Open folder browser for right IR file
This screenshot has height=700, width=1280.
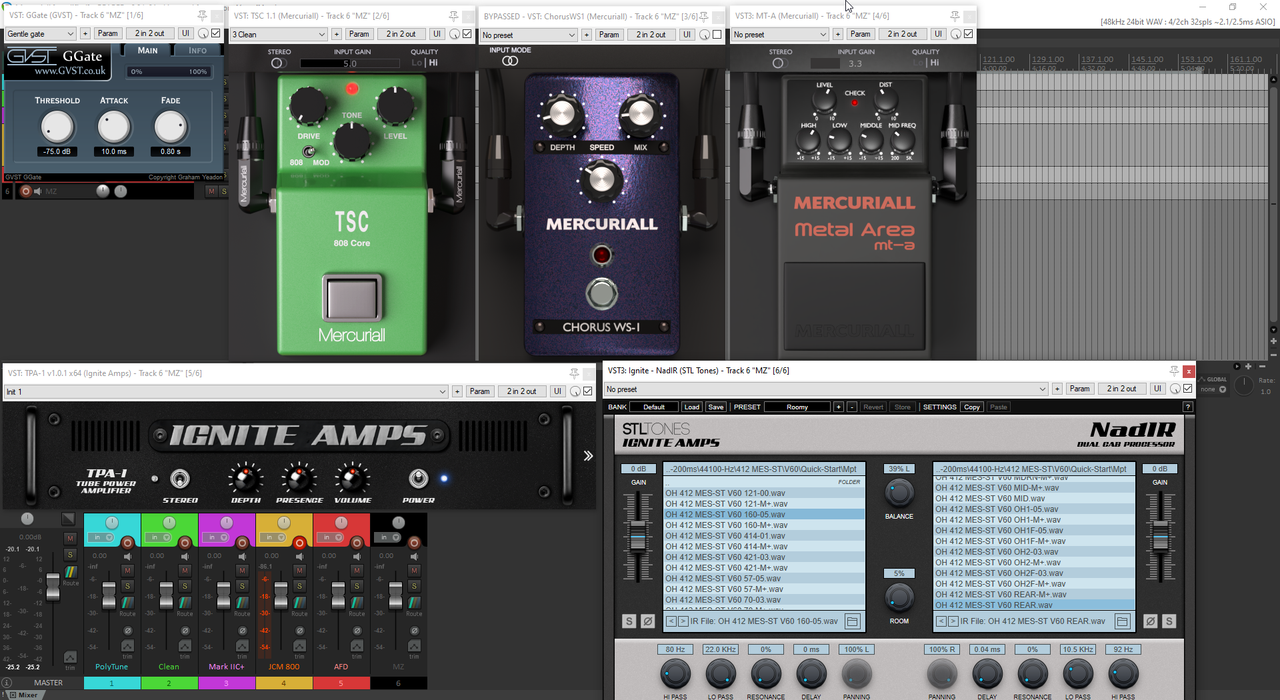click(1122, 621)
